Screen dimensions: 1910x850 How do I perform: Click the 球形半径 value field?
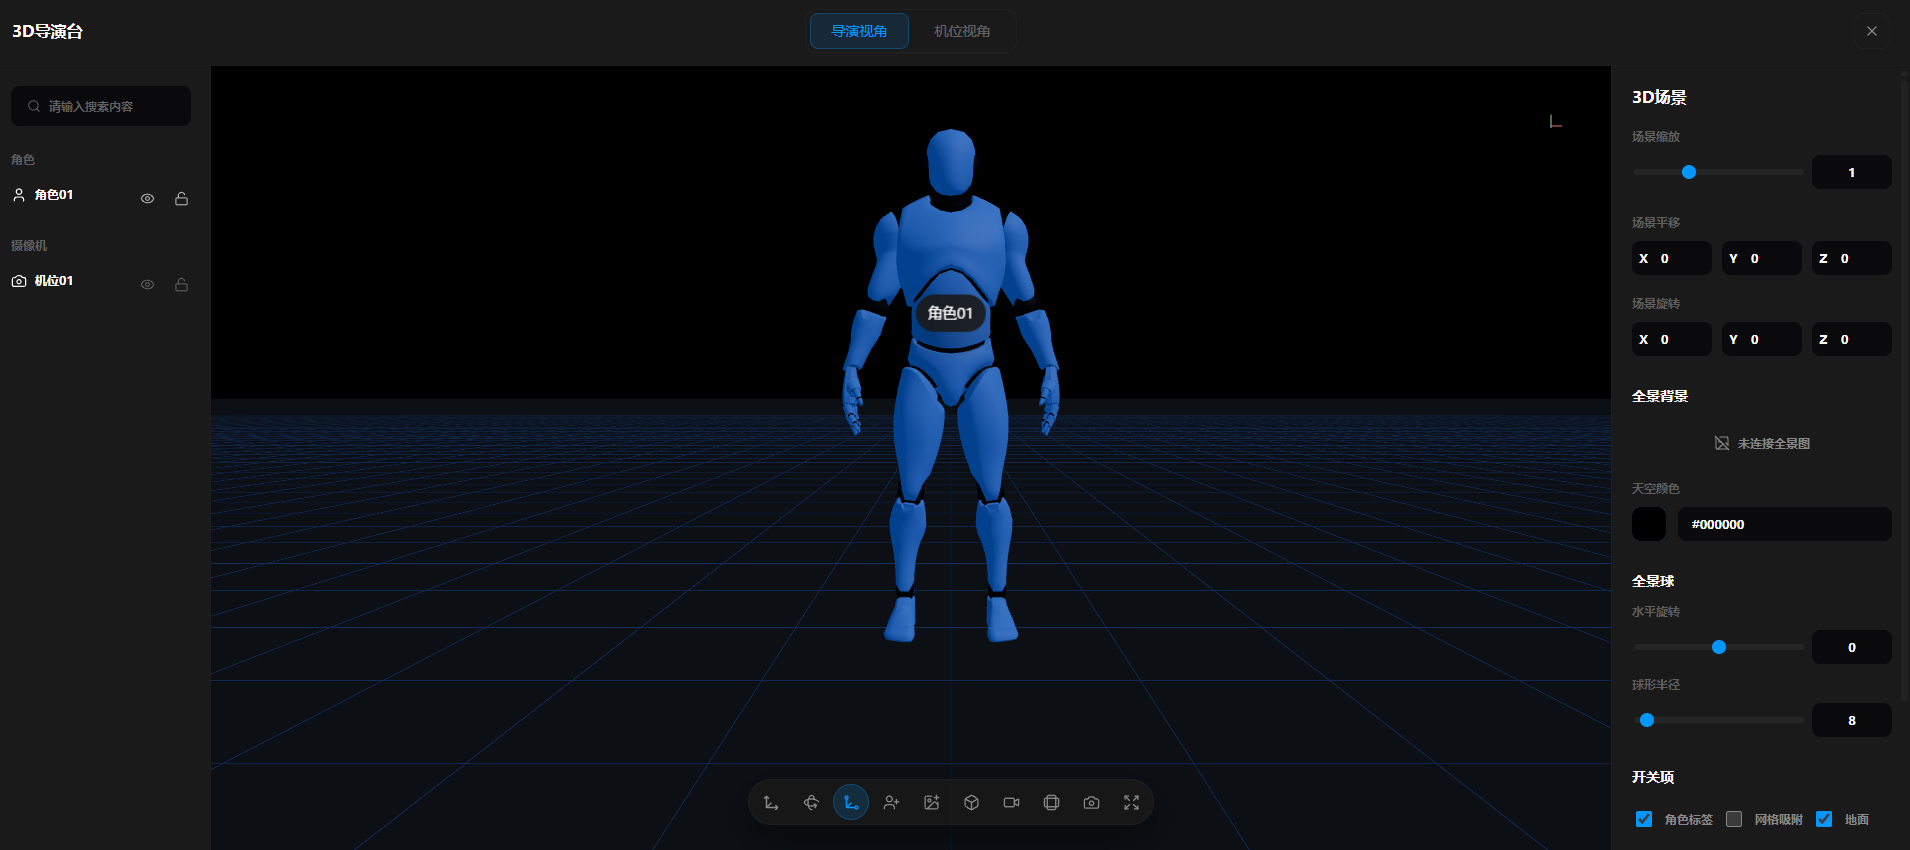[1851, 720]
